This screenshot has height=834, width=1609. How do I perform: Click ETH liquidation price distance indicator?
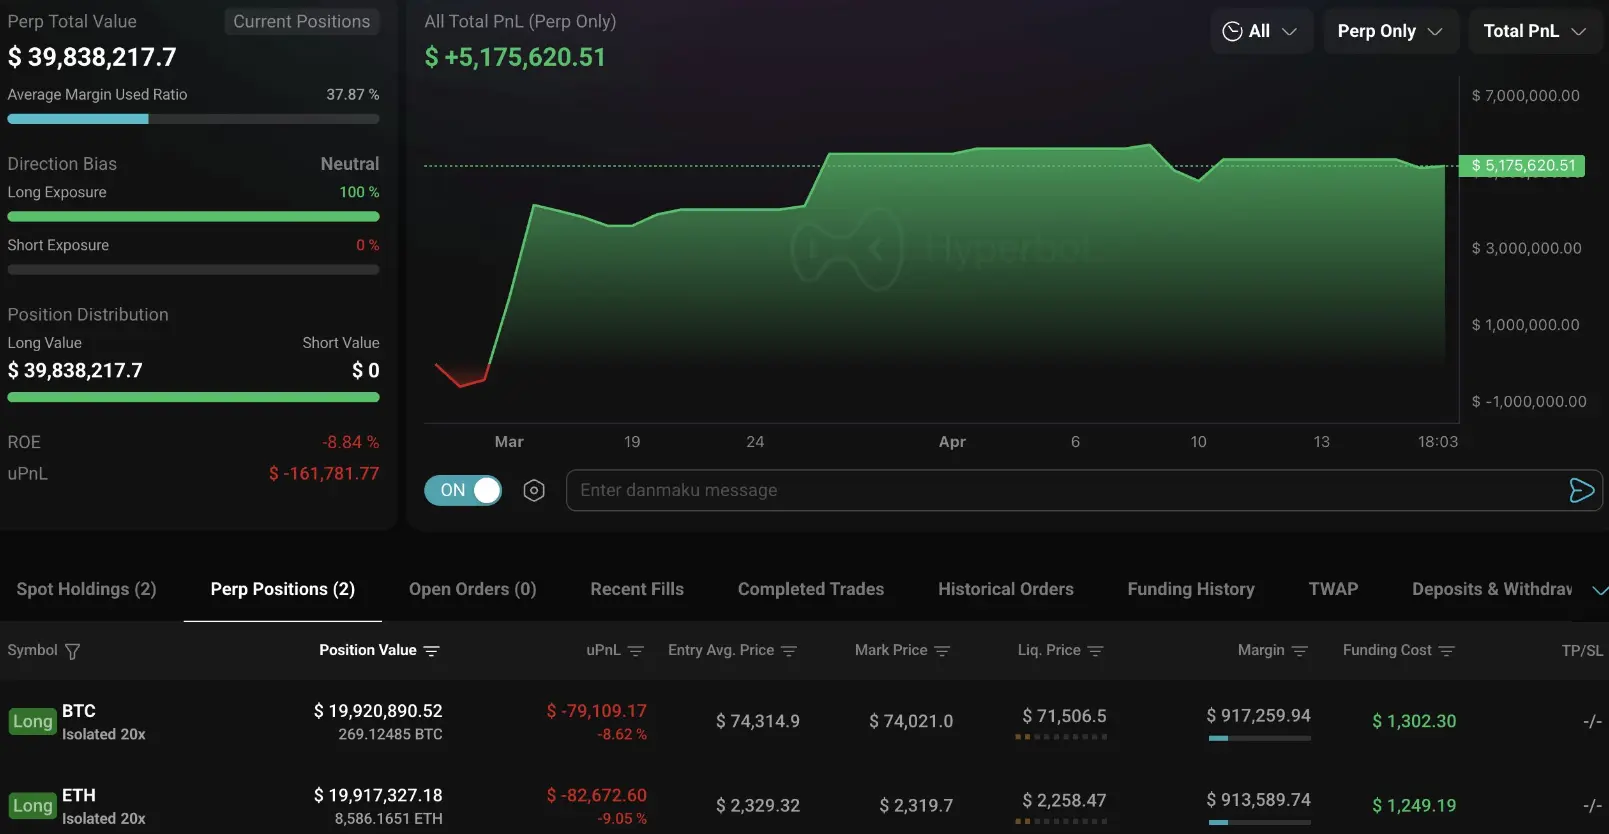coord(1061,821)
